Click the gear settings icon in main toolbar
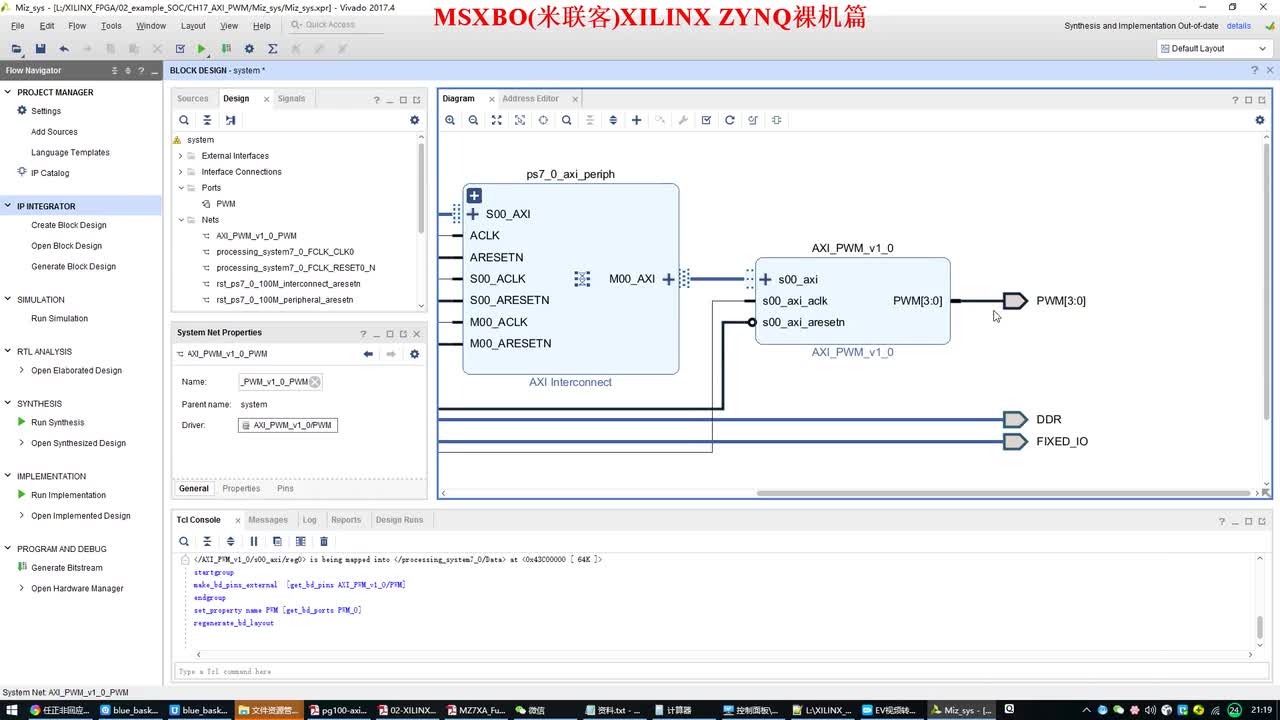Image resolution: width=1280 pixels, height=720 pixels. 249,48
